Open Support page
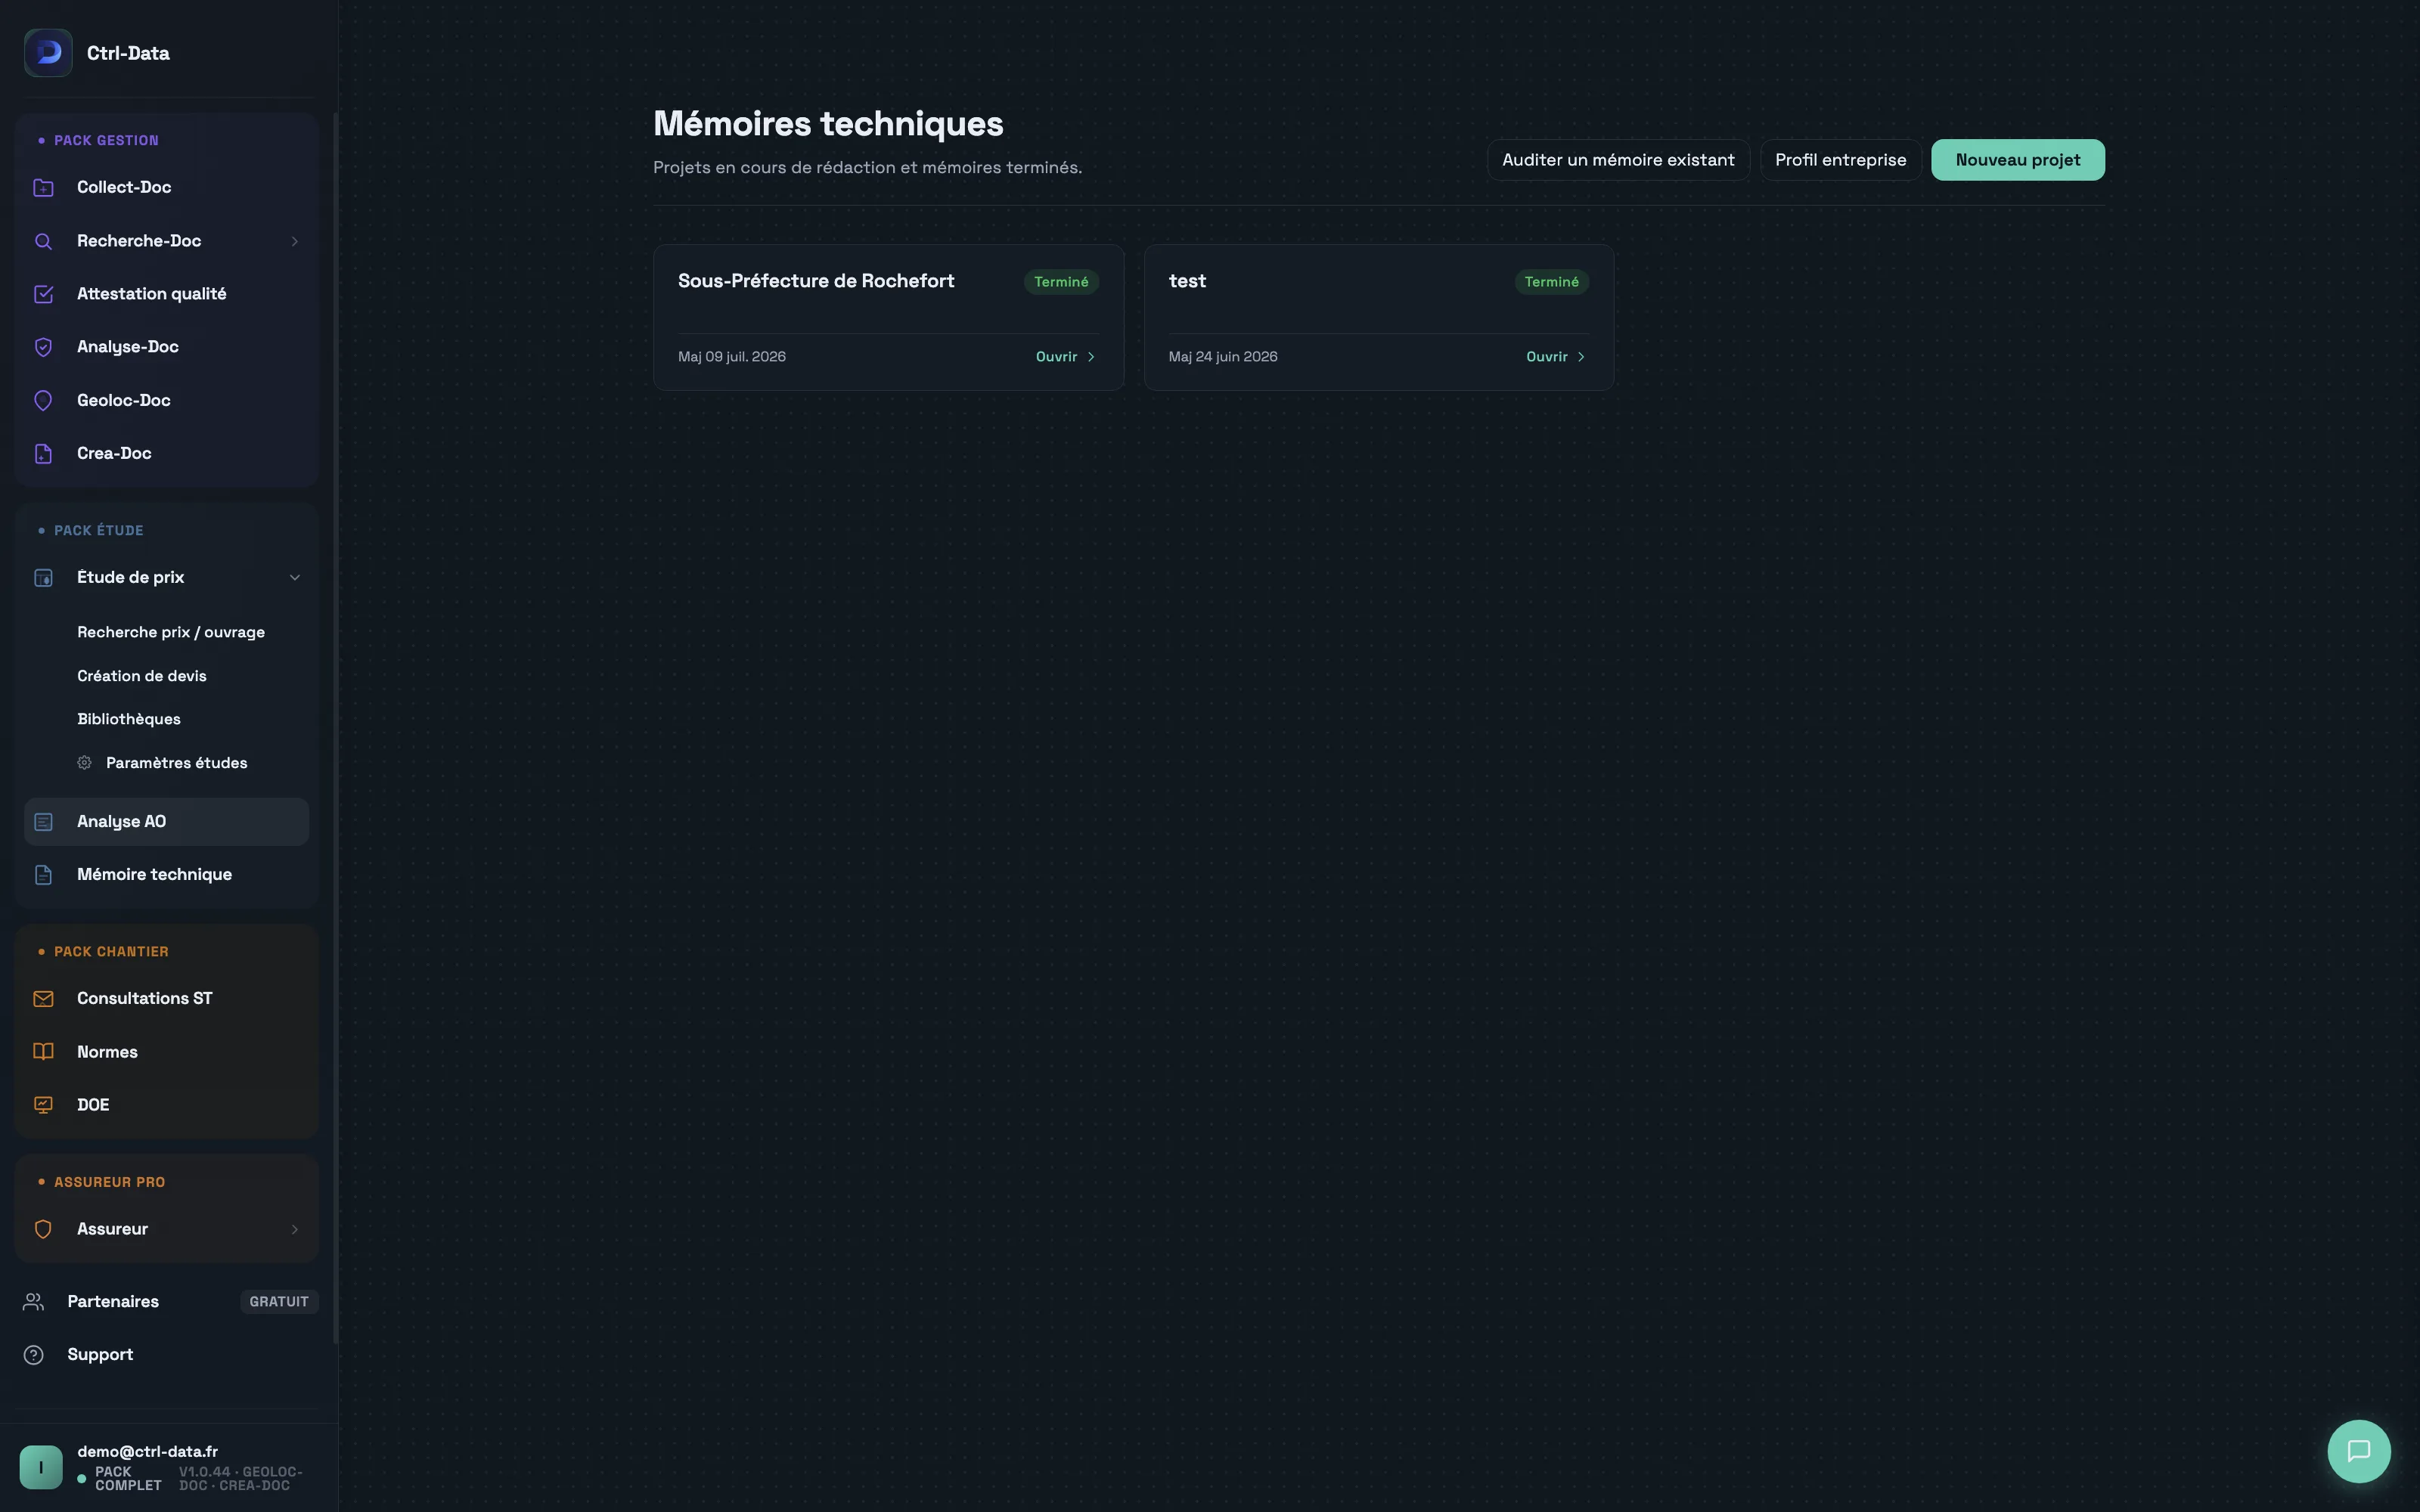The width and height of the screenshot is (2420, 1512). [100, 1354]
